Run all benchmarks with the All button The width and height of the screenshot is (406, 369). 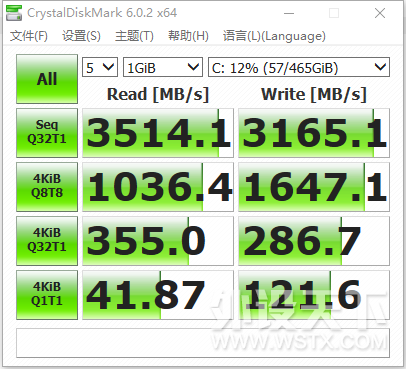[47, 79]
